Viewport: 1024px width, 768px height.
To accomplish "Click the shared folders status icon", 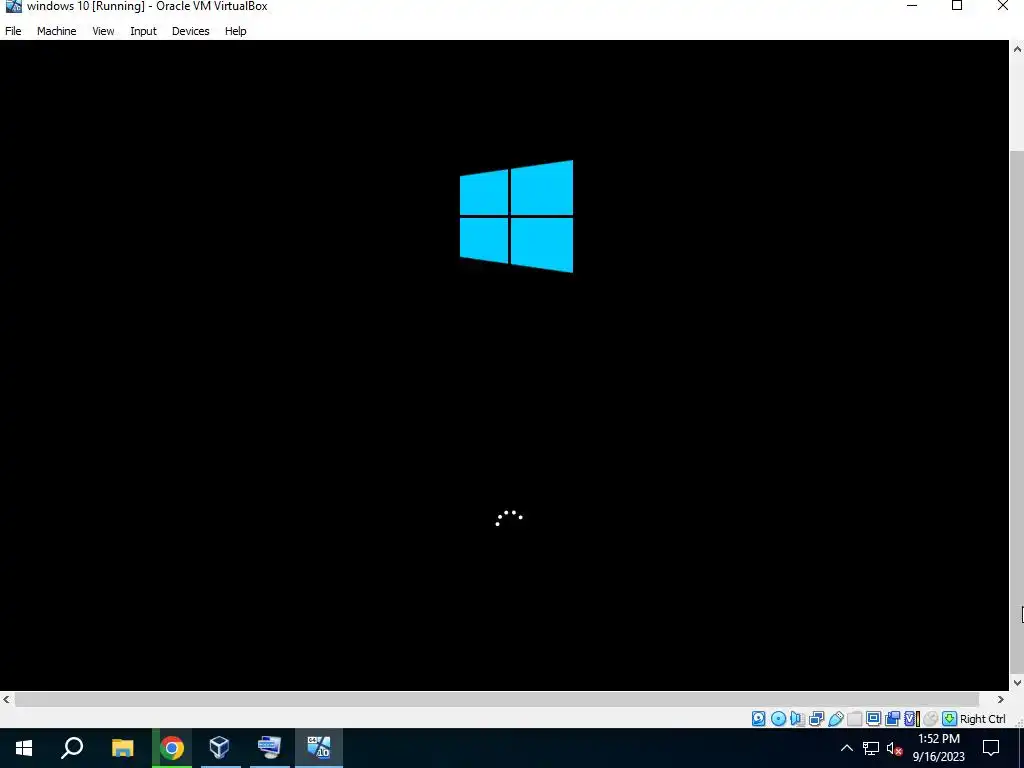I will point(854,718).
